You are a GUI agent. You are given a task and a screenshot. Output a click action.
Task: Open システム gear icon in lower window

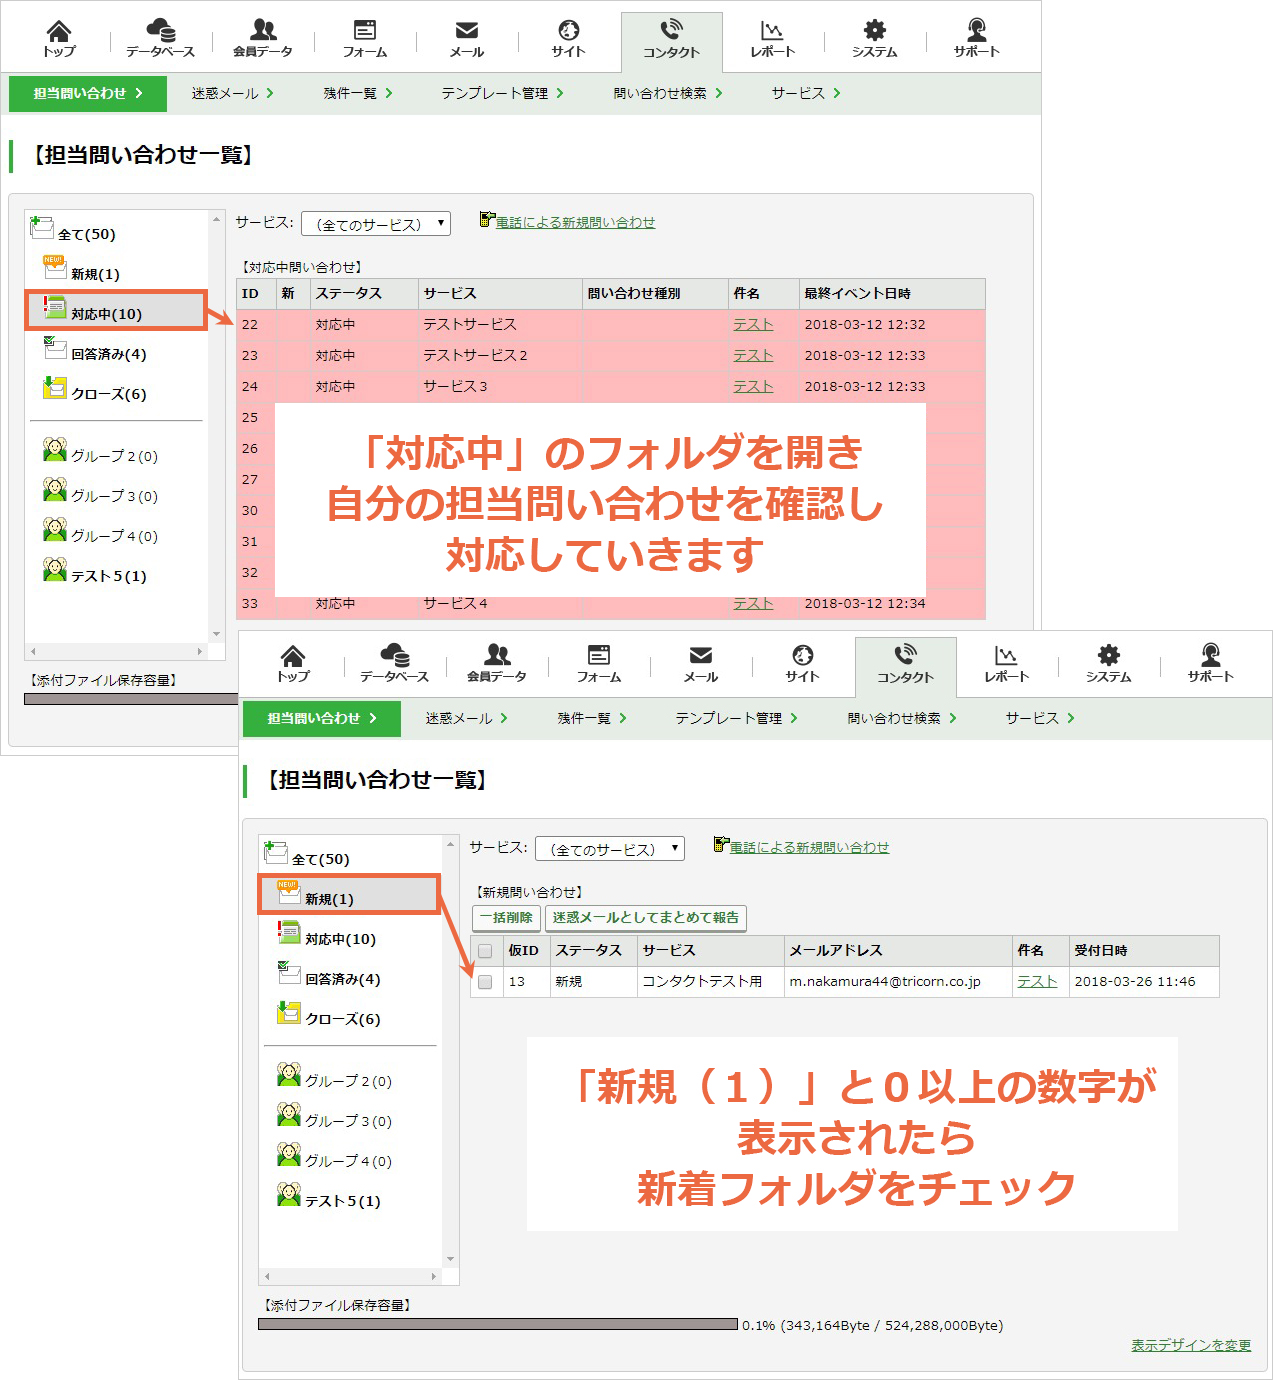point(1109,664)
